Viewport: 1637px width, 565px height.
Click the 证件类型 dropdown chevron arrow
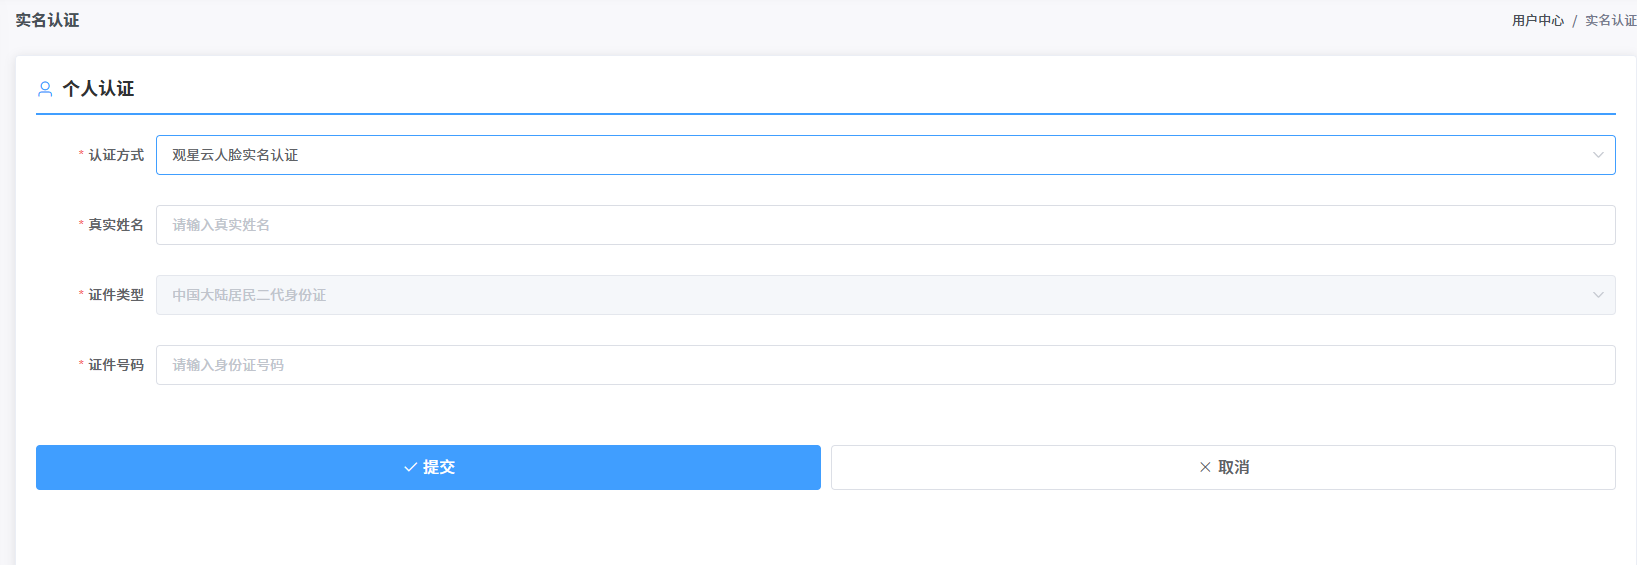(1597, 295)
